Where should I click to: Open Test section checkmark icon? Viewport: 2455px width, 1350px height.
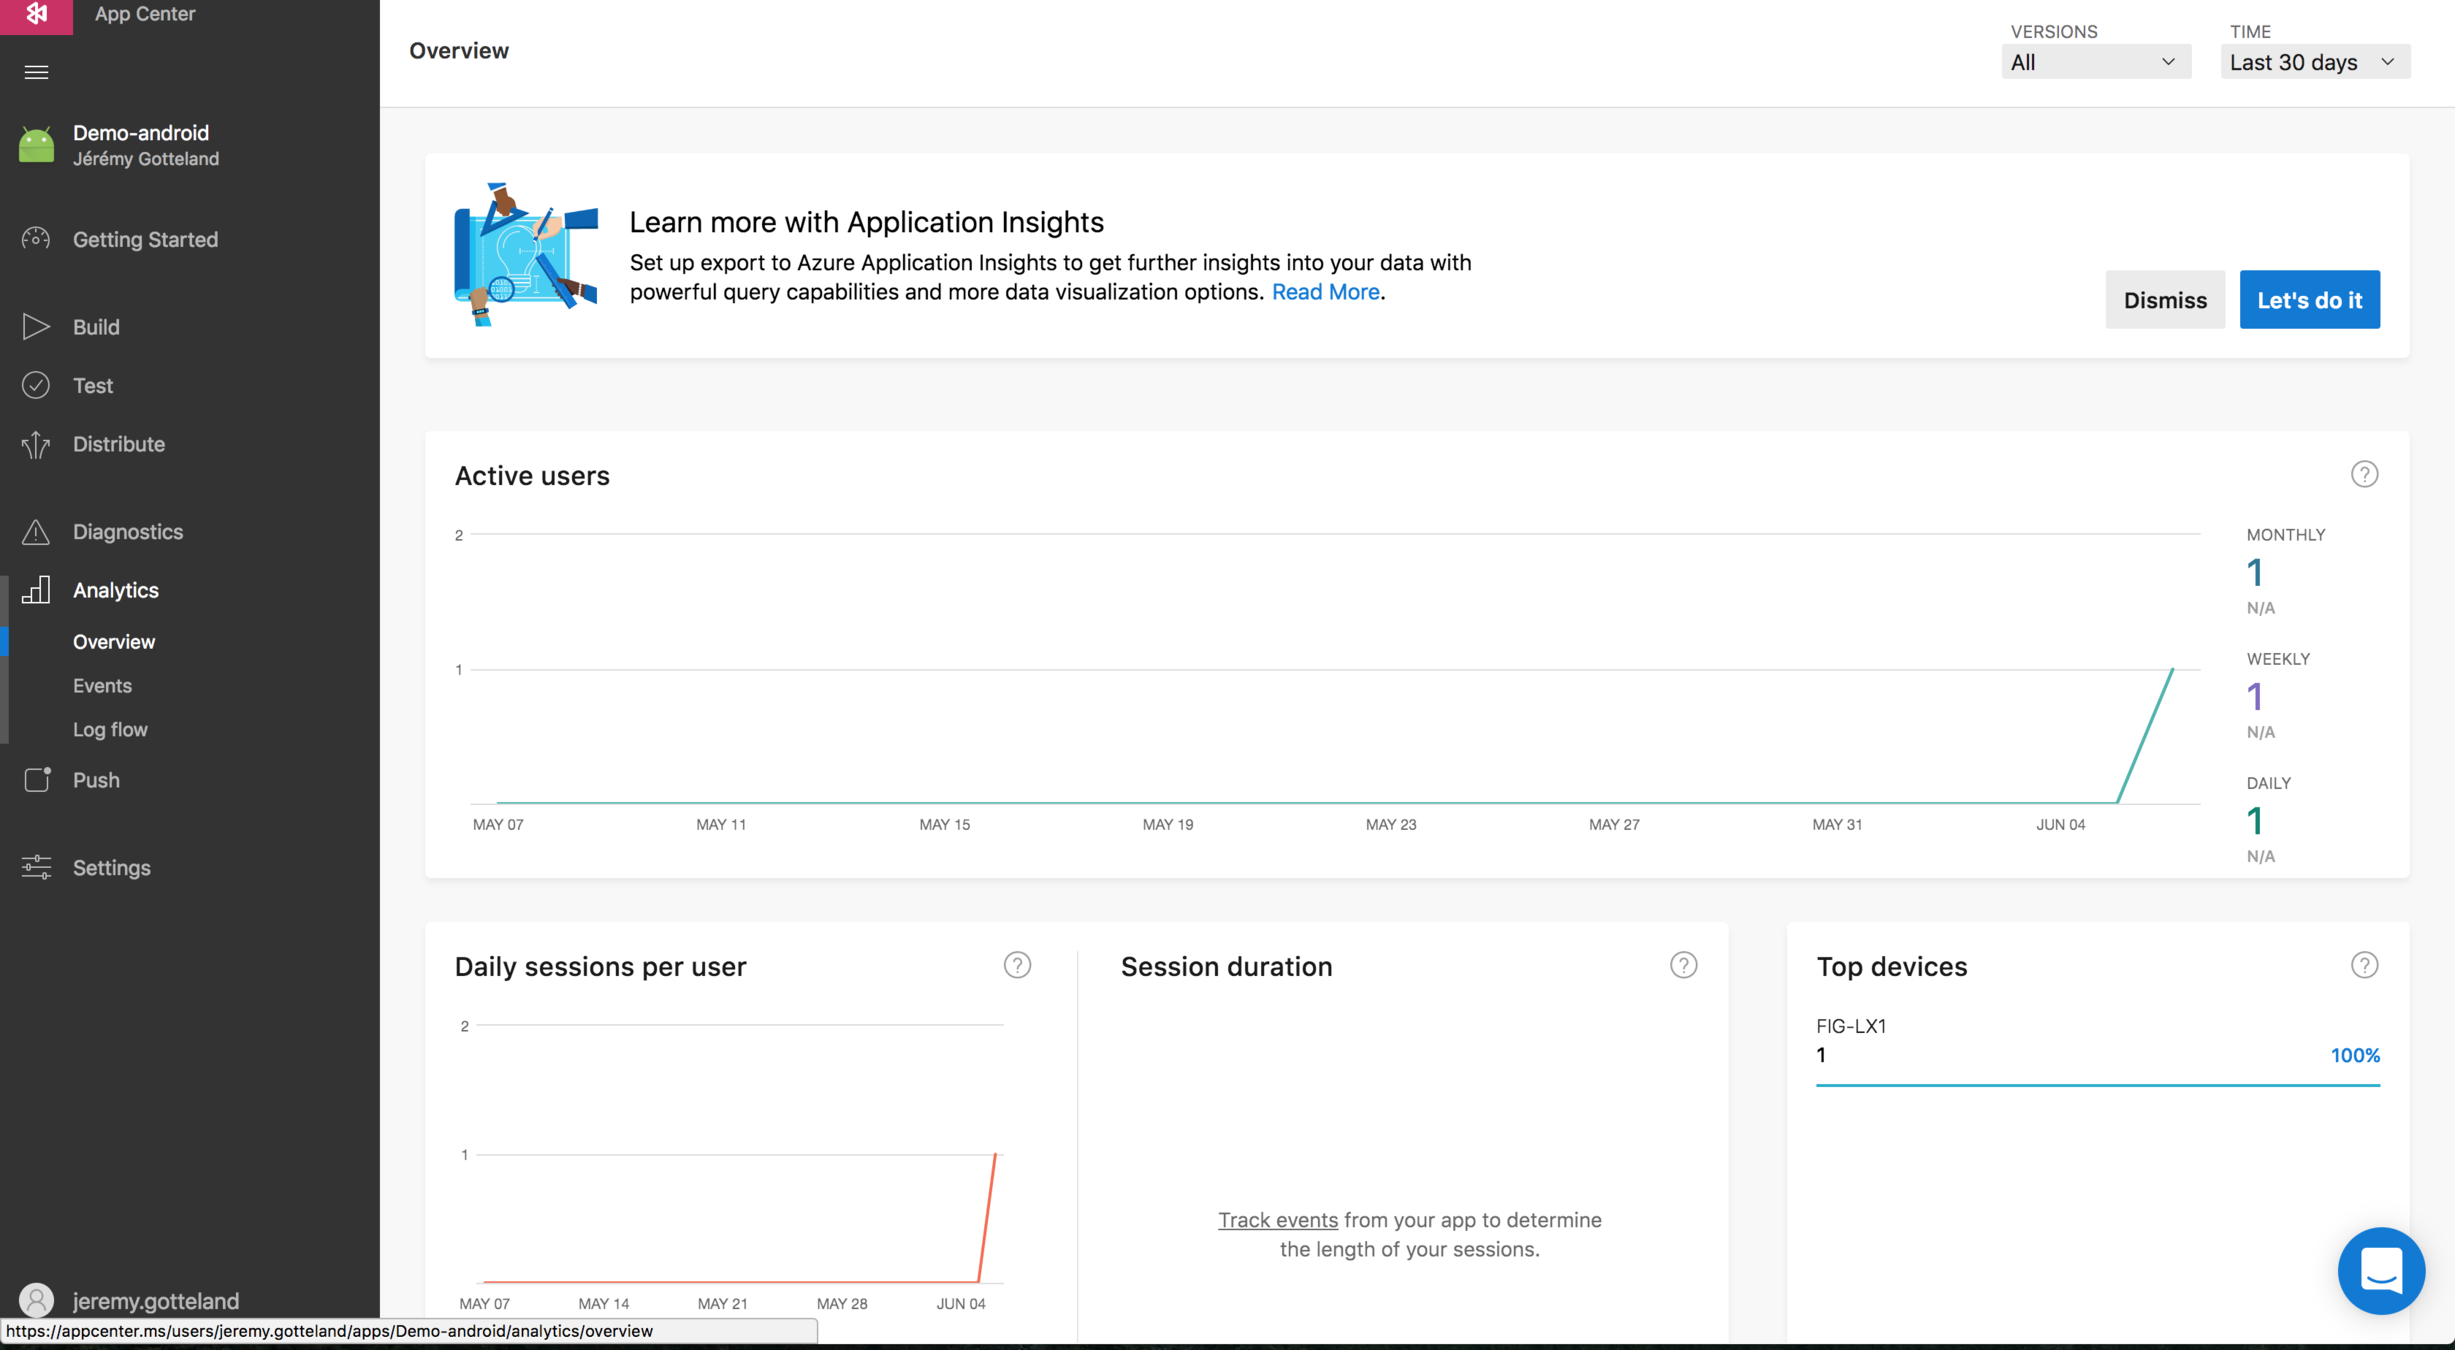pos(36,385)
